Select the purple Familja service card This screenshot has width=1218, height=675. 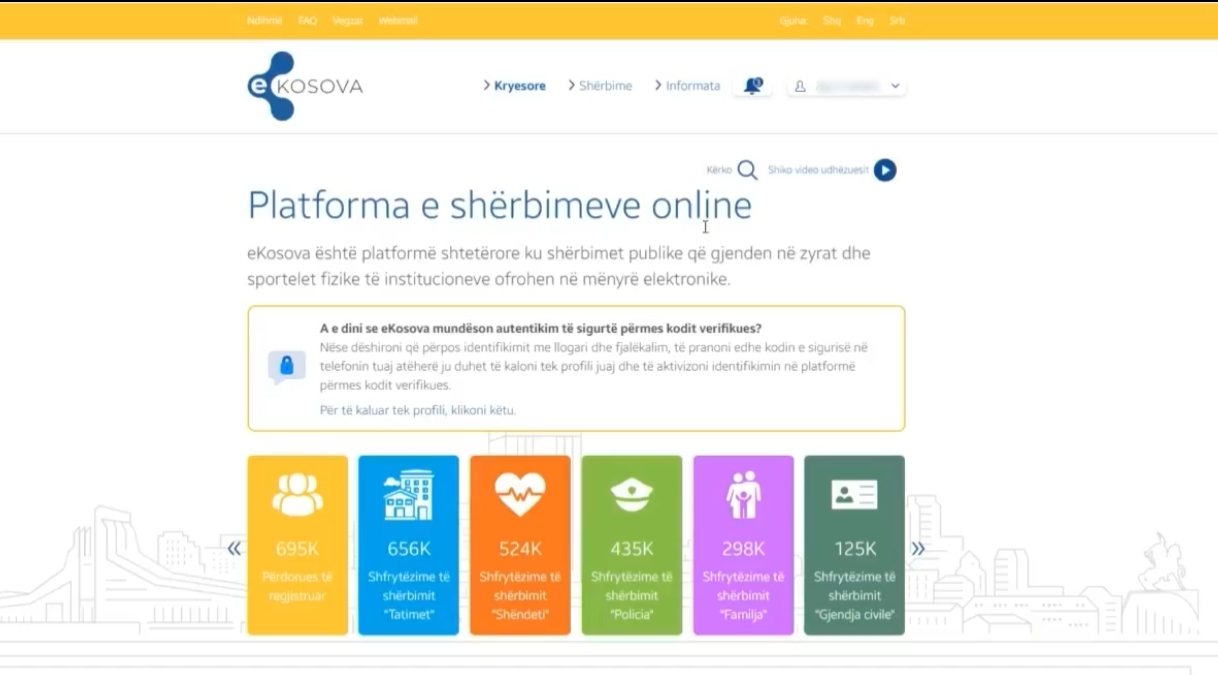point(743,545)
